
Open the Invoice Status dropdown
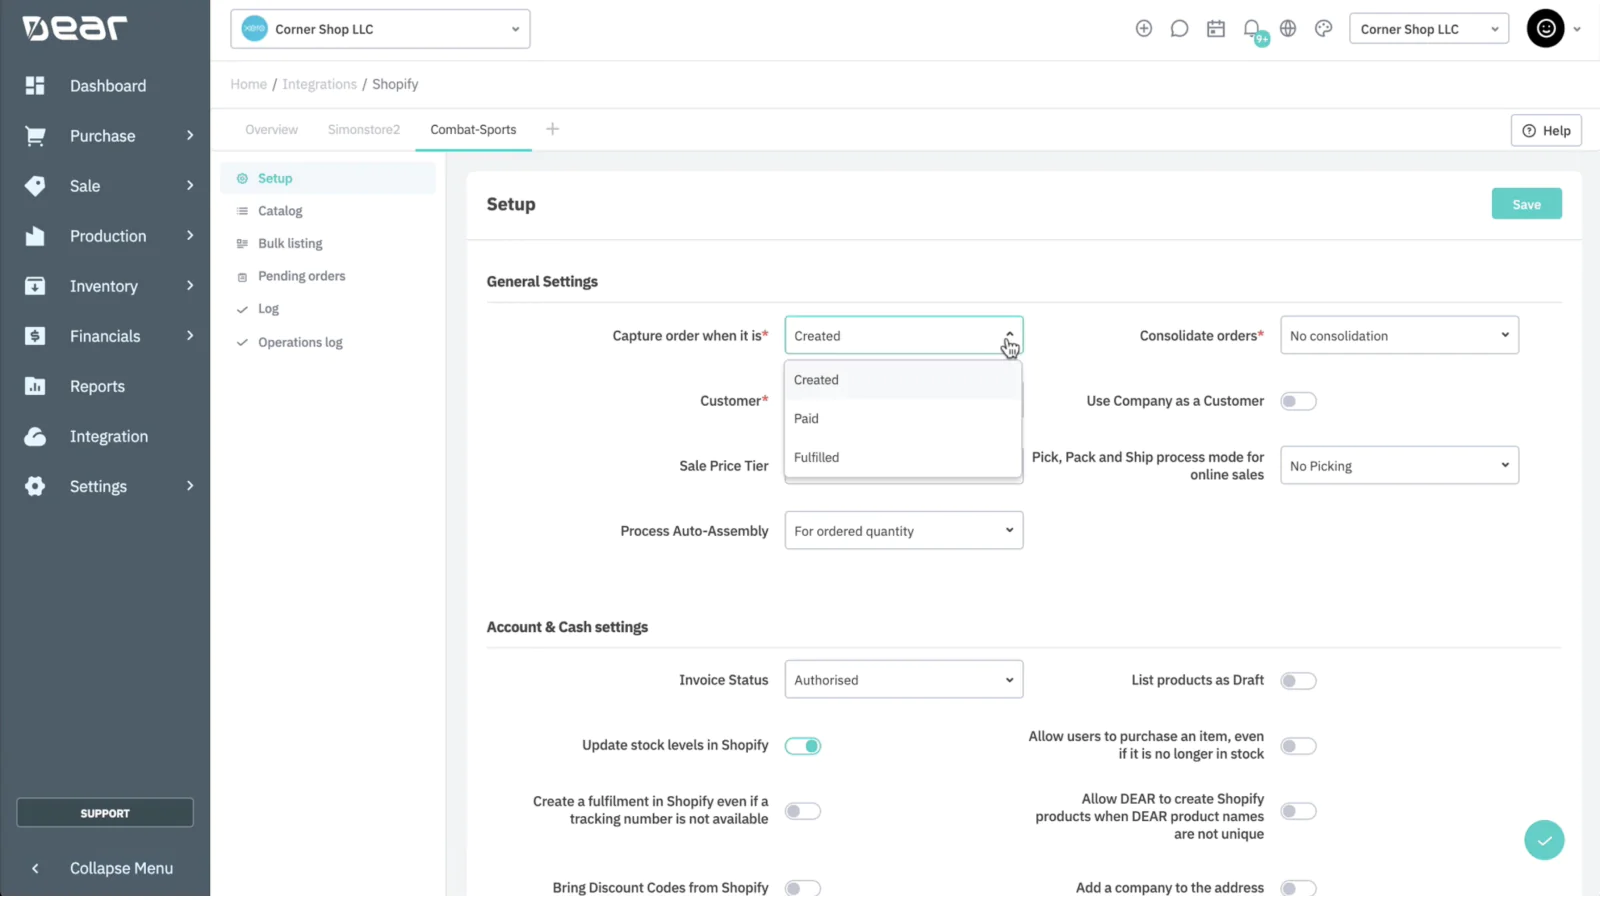click(x=903, y=680)
